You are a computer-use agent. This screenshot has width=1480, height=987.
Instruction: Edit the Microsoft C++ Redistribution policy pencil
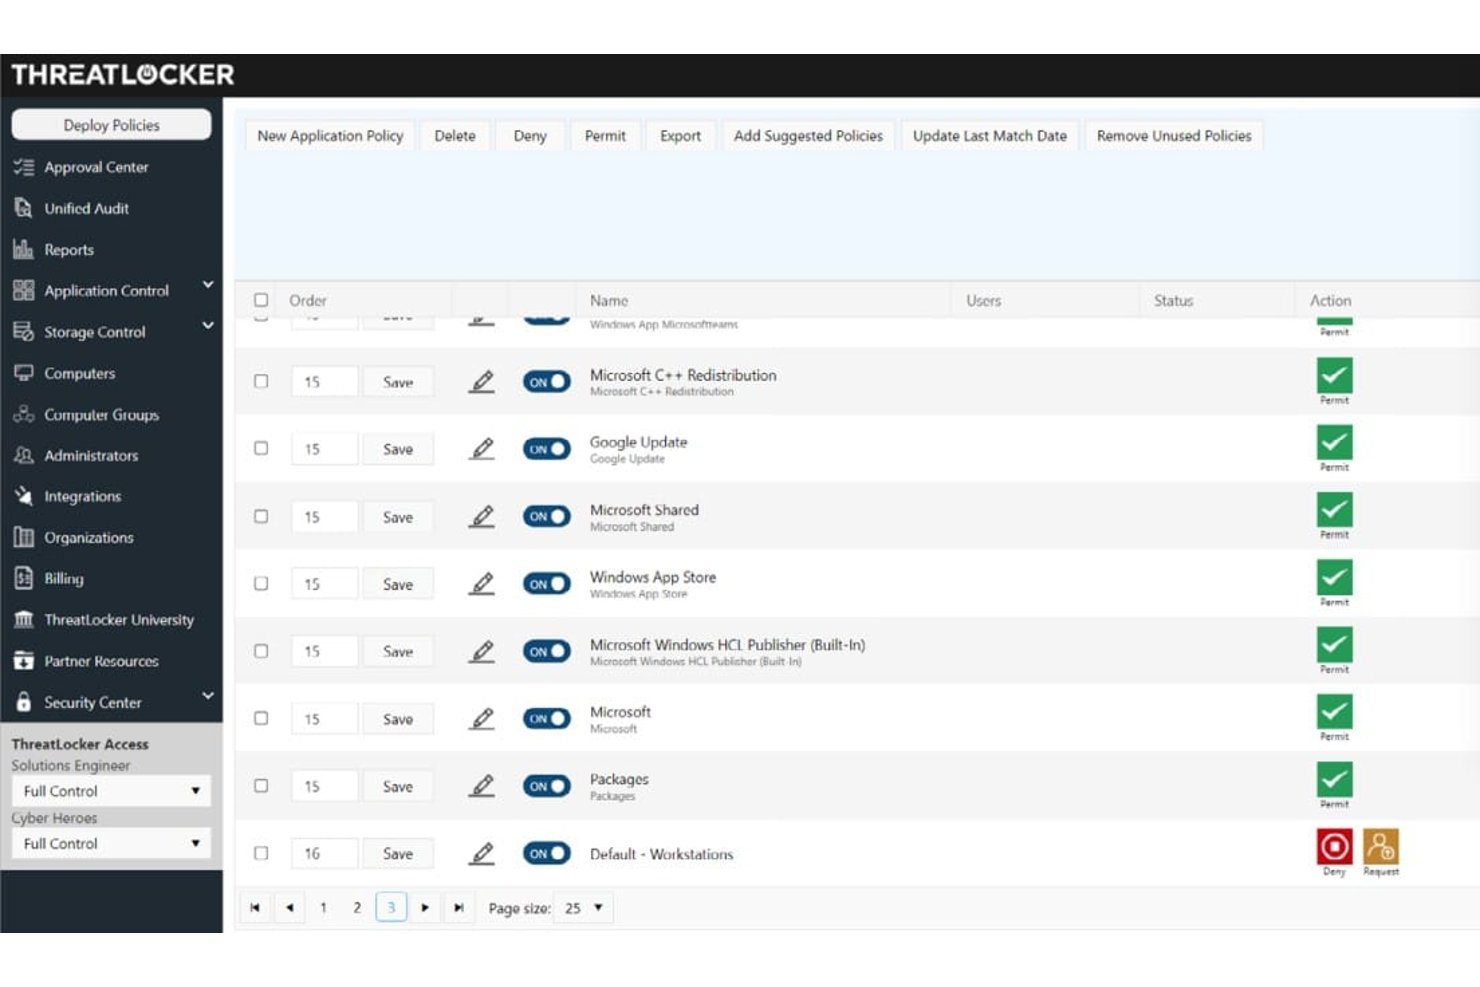point(482,382)
